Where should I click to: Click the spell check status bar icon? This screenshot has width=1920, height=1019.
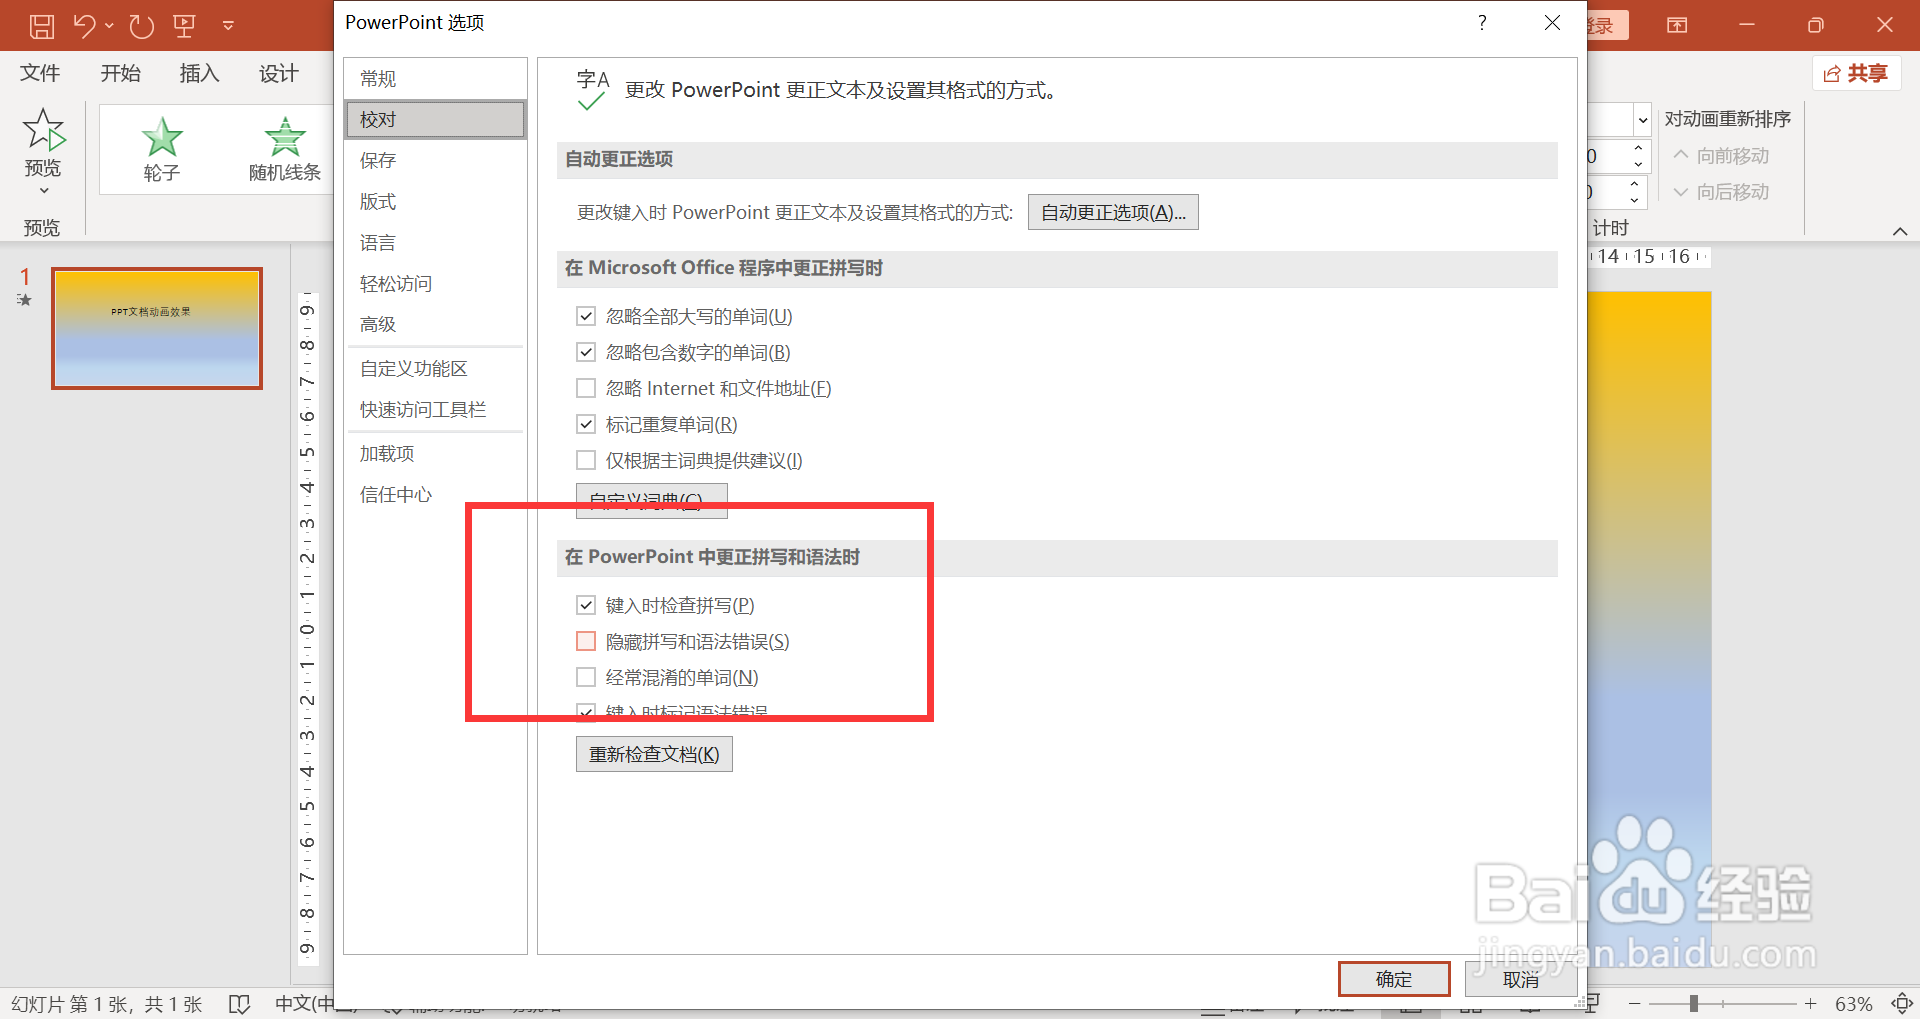[x=239, y=1004]
